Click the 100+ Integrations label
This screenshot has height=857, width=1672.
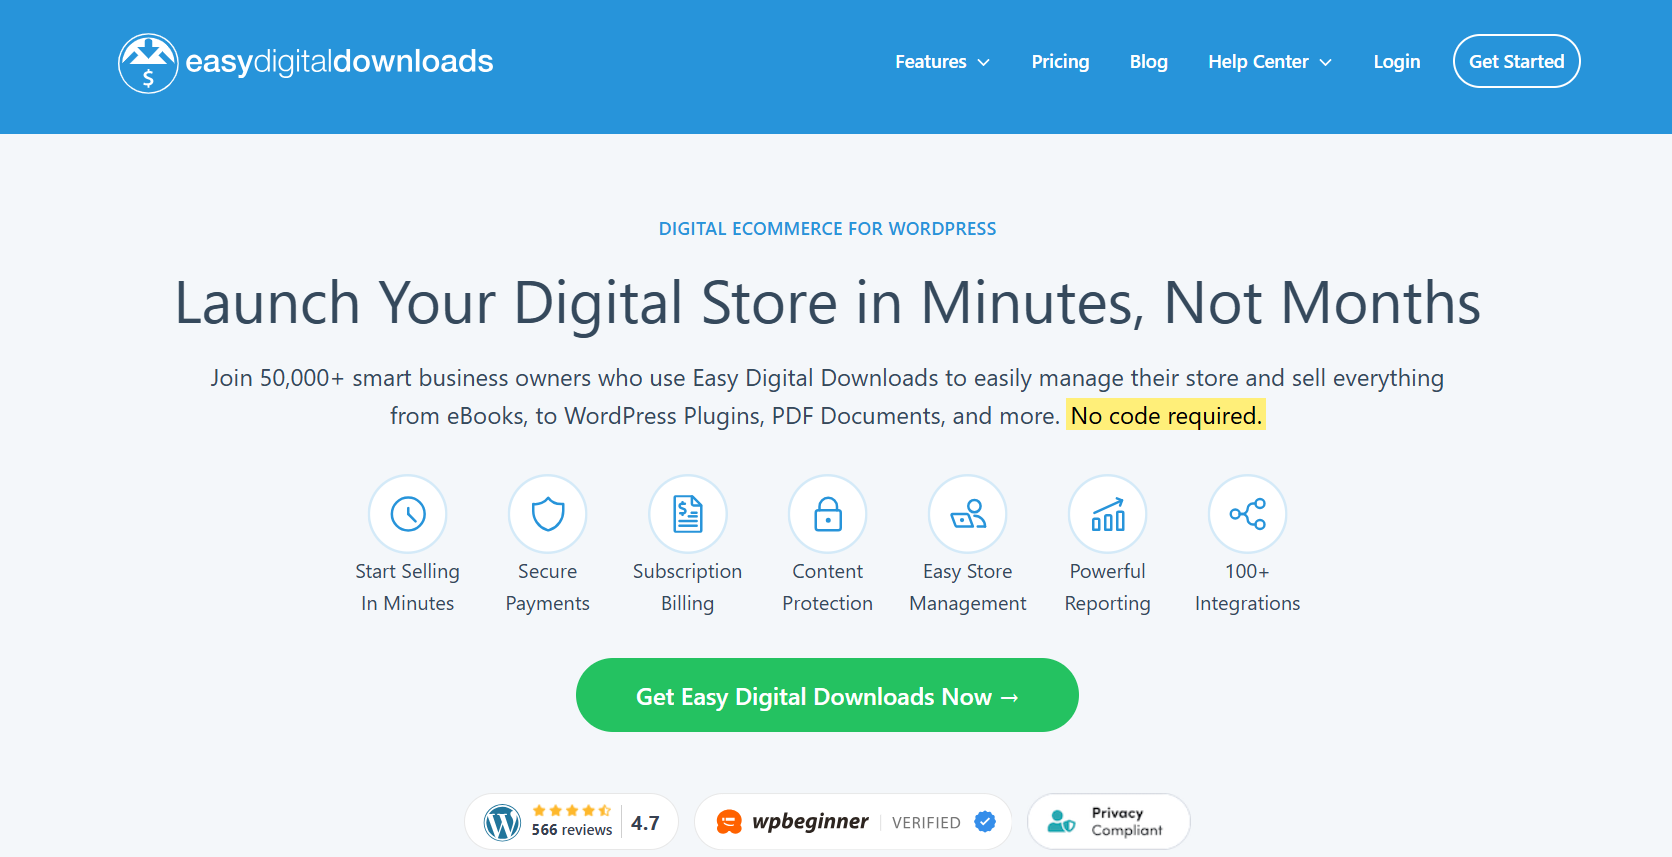tap(1248, 587)
